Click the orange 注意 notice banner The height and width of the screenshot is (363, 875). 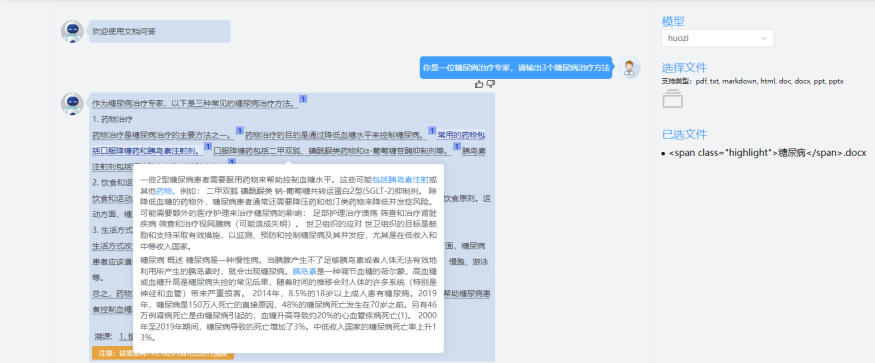pyautogui.click(x=163, y=353)
